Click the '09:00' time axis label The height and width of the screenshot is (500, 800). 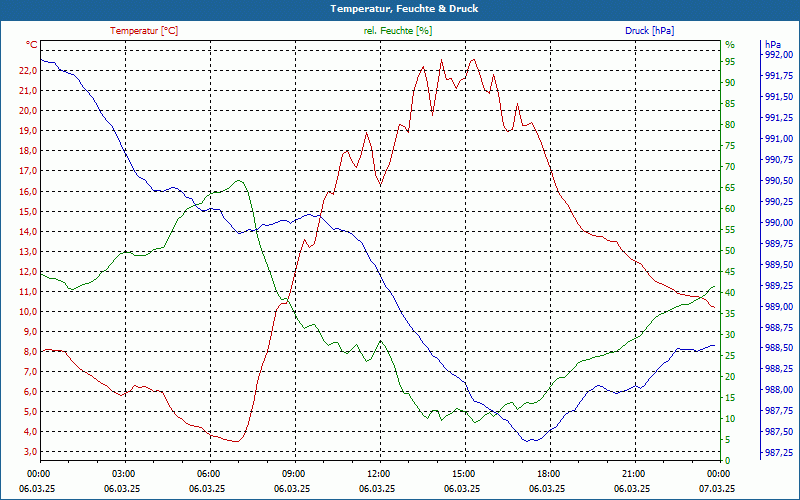(x=292, y=473)
